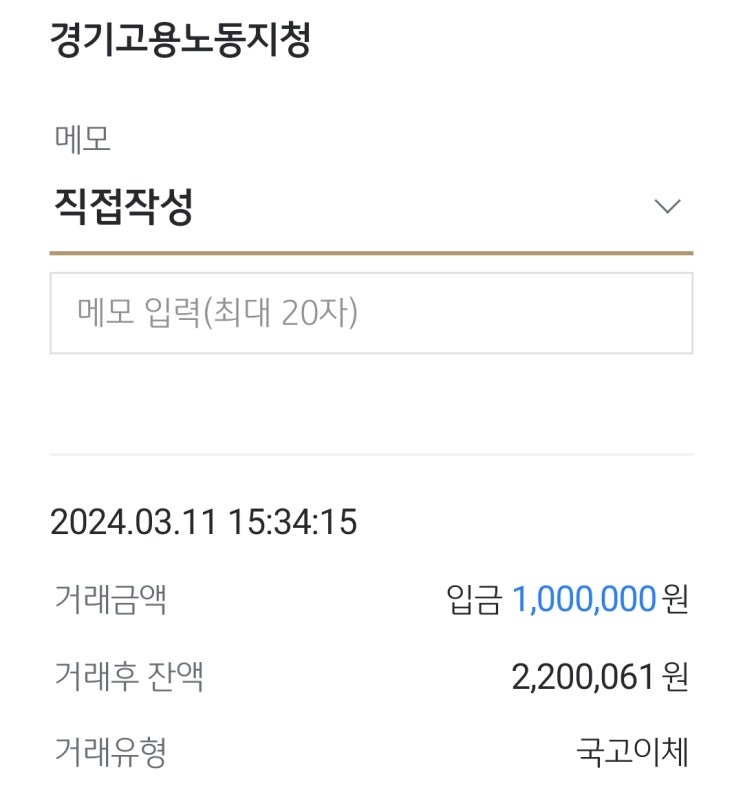
Task: Select the 2,200,061 balance value
Action: (x=584, y=677)
